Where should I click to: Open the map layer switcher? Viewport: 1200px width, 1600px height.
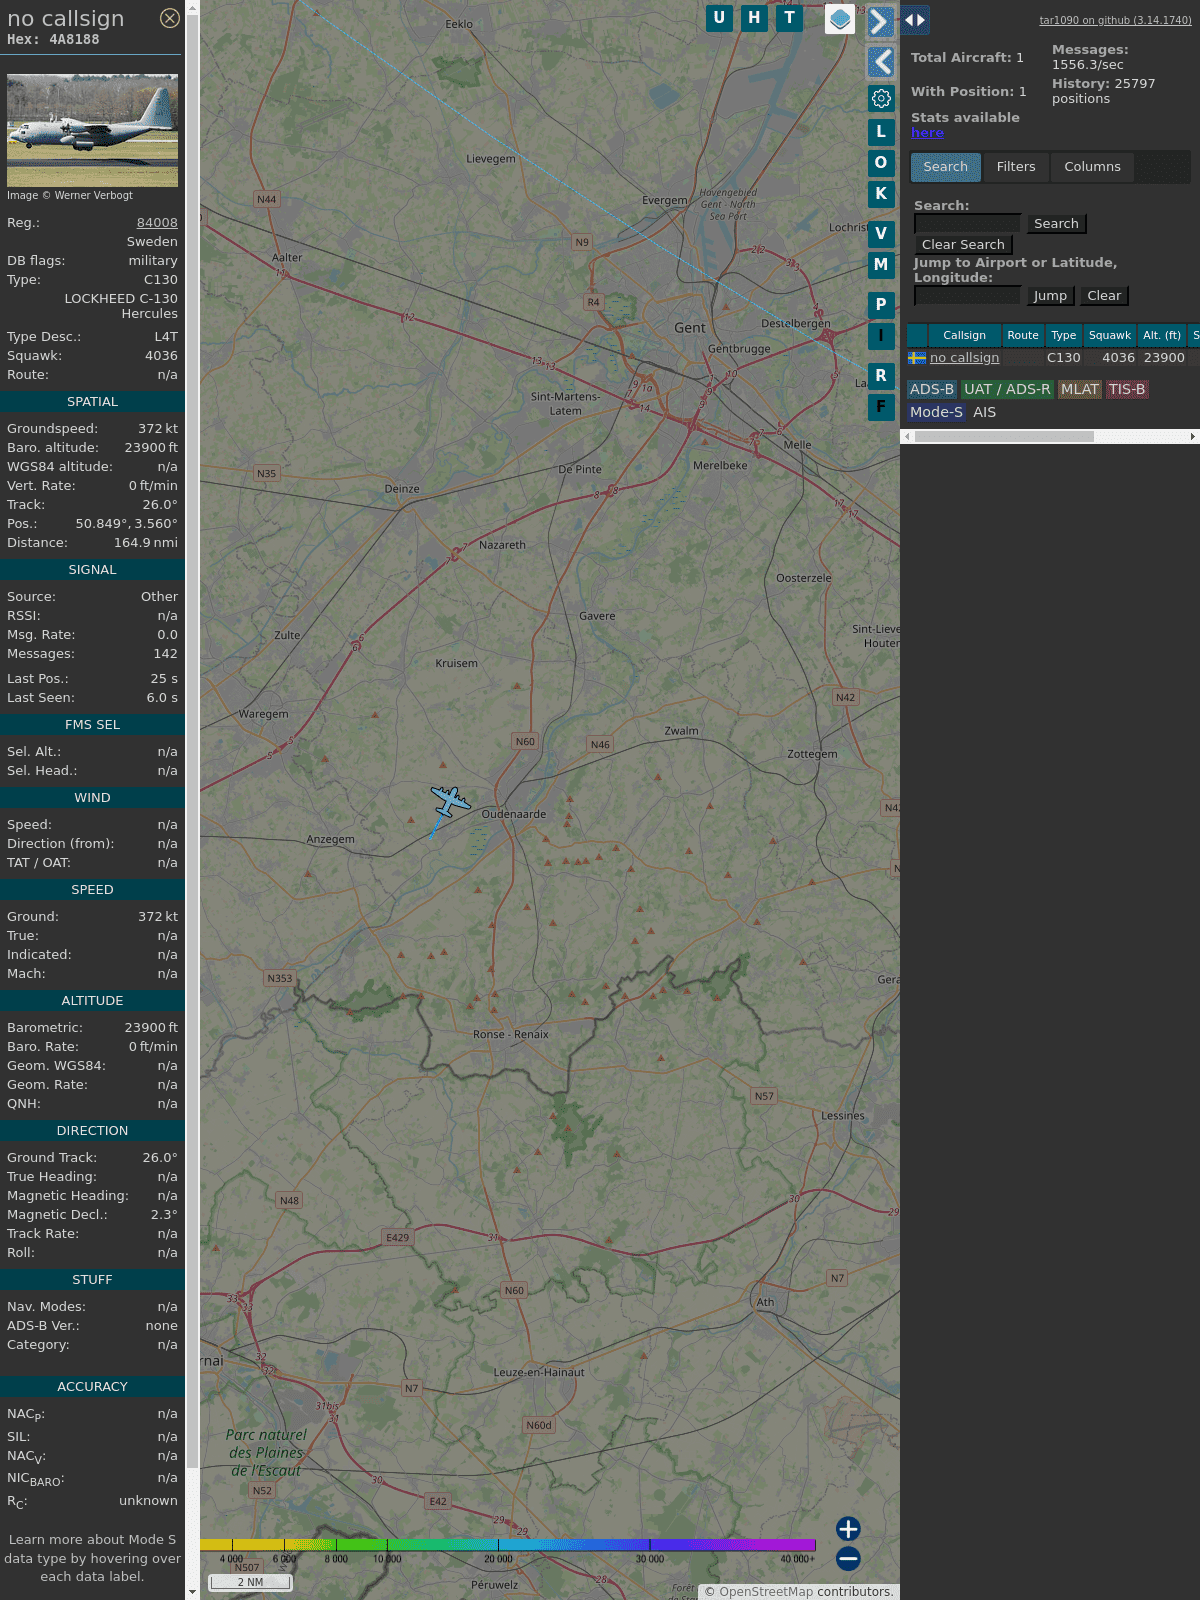tap(840, 19)
